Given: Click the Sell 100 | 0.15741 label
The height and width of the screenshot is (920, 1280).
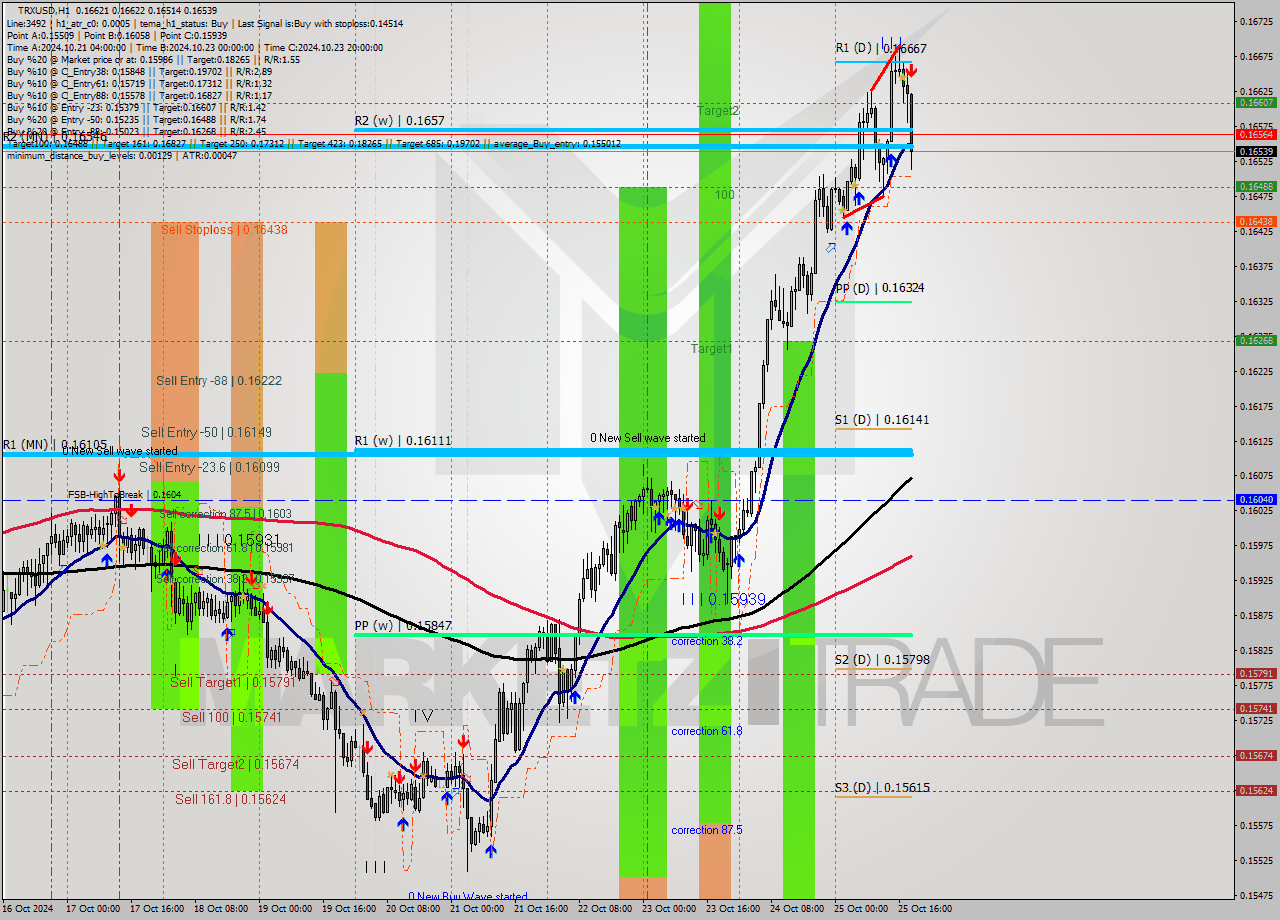Looking at the screenshot, I should [x=231, y=718].
